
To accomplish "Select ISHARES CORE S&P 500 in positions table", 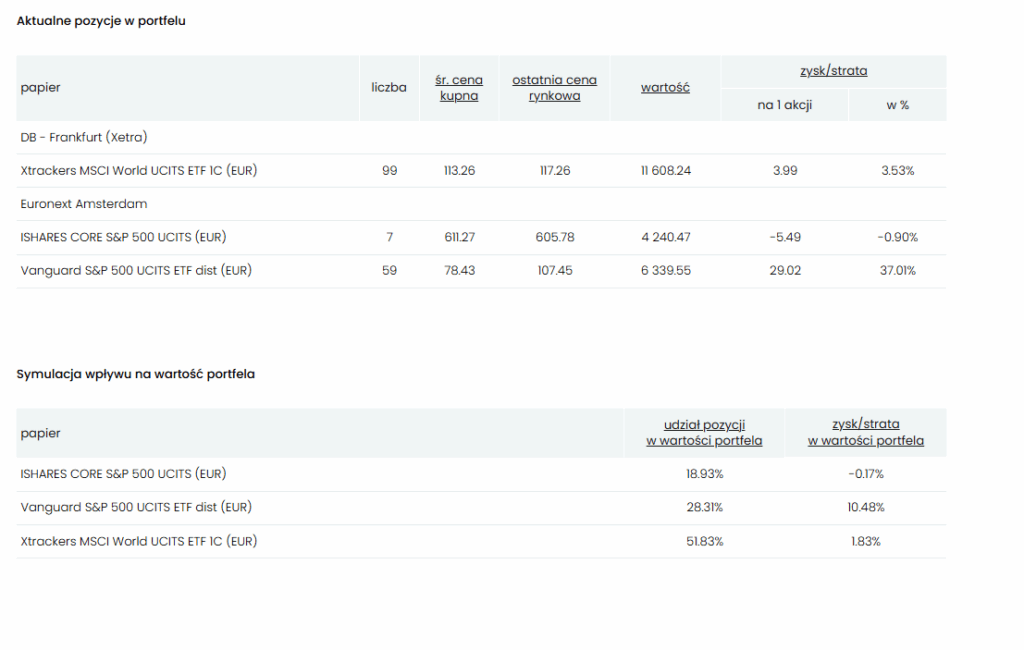I will pos(123,237).
